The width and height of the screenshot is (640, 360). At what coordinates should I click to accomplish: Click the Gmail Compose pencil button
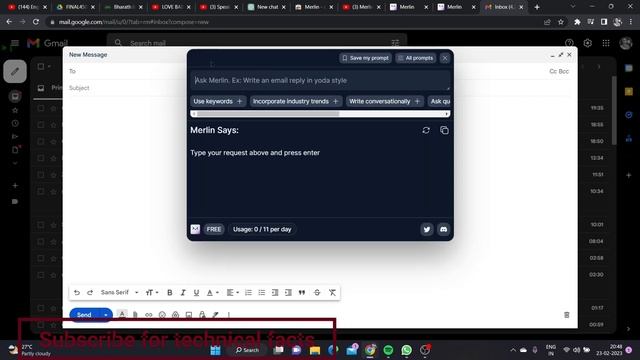15,71
